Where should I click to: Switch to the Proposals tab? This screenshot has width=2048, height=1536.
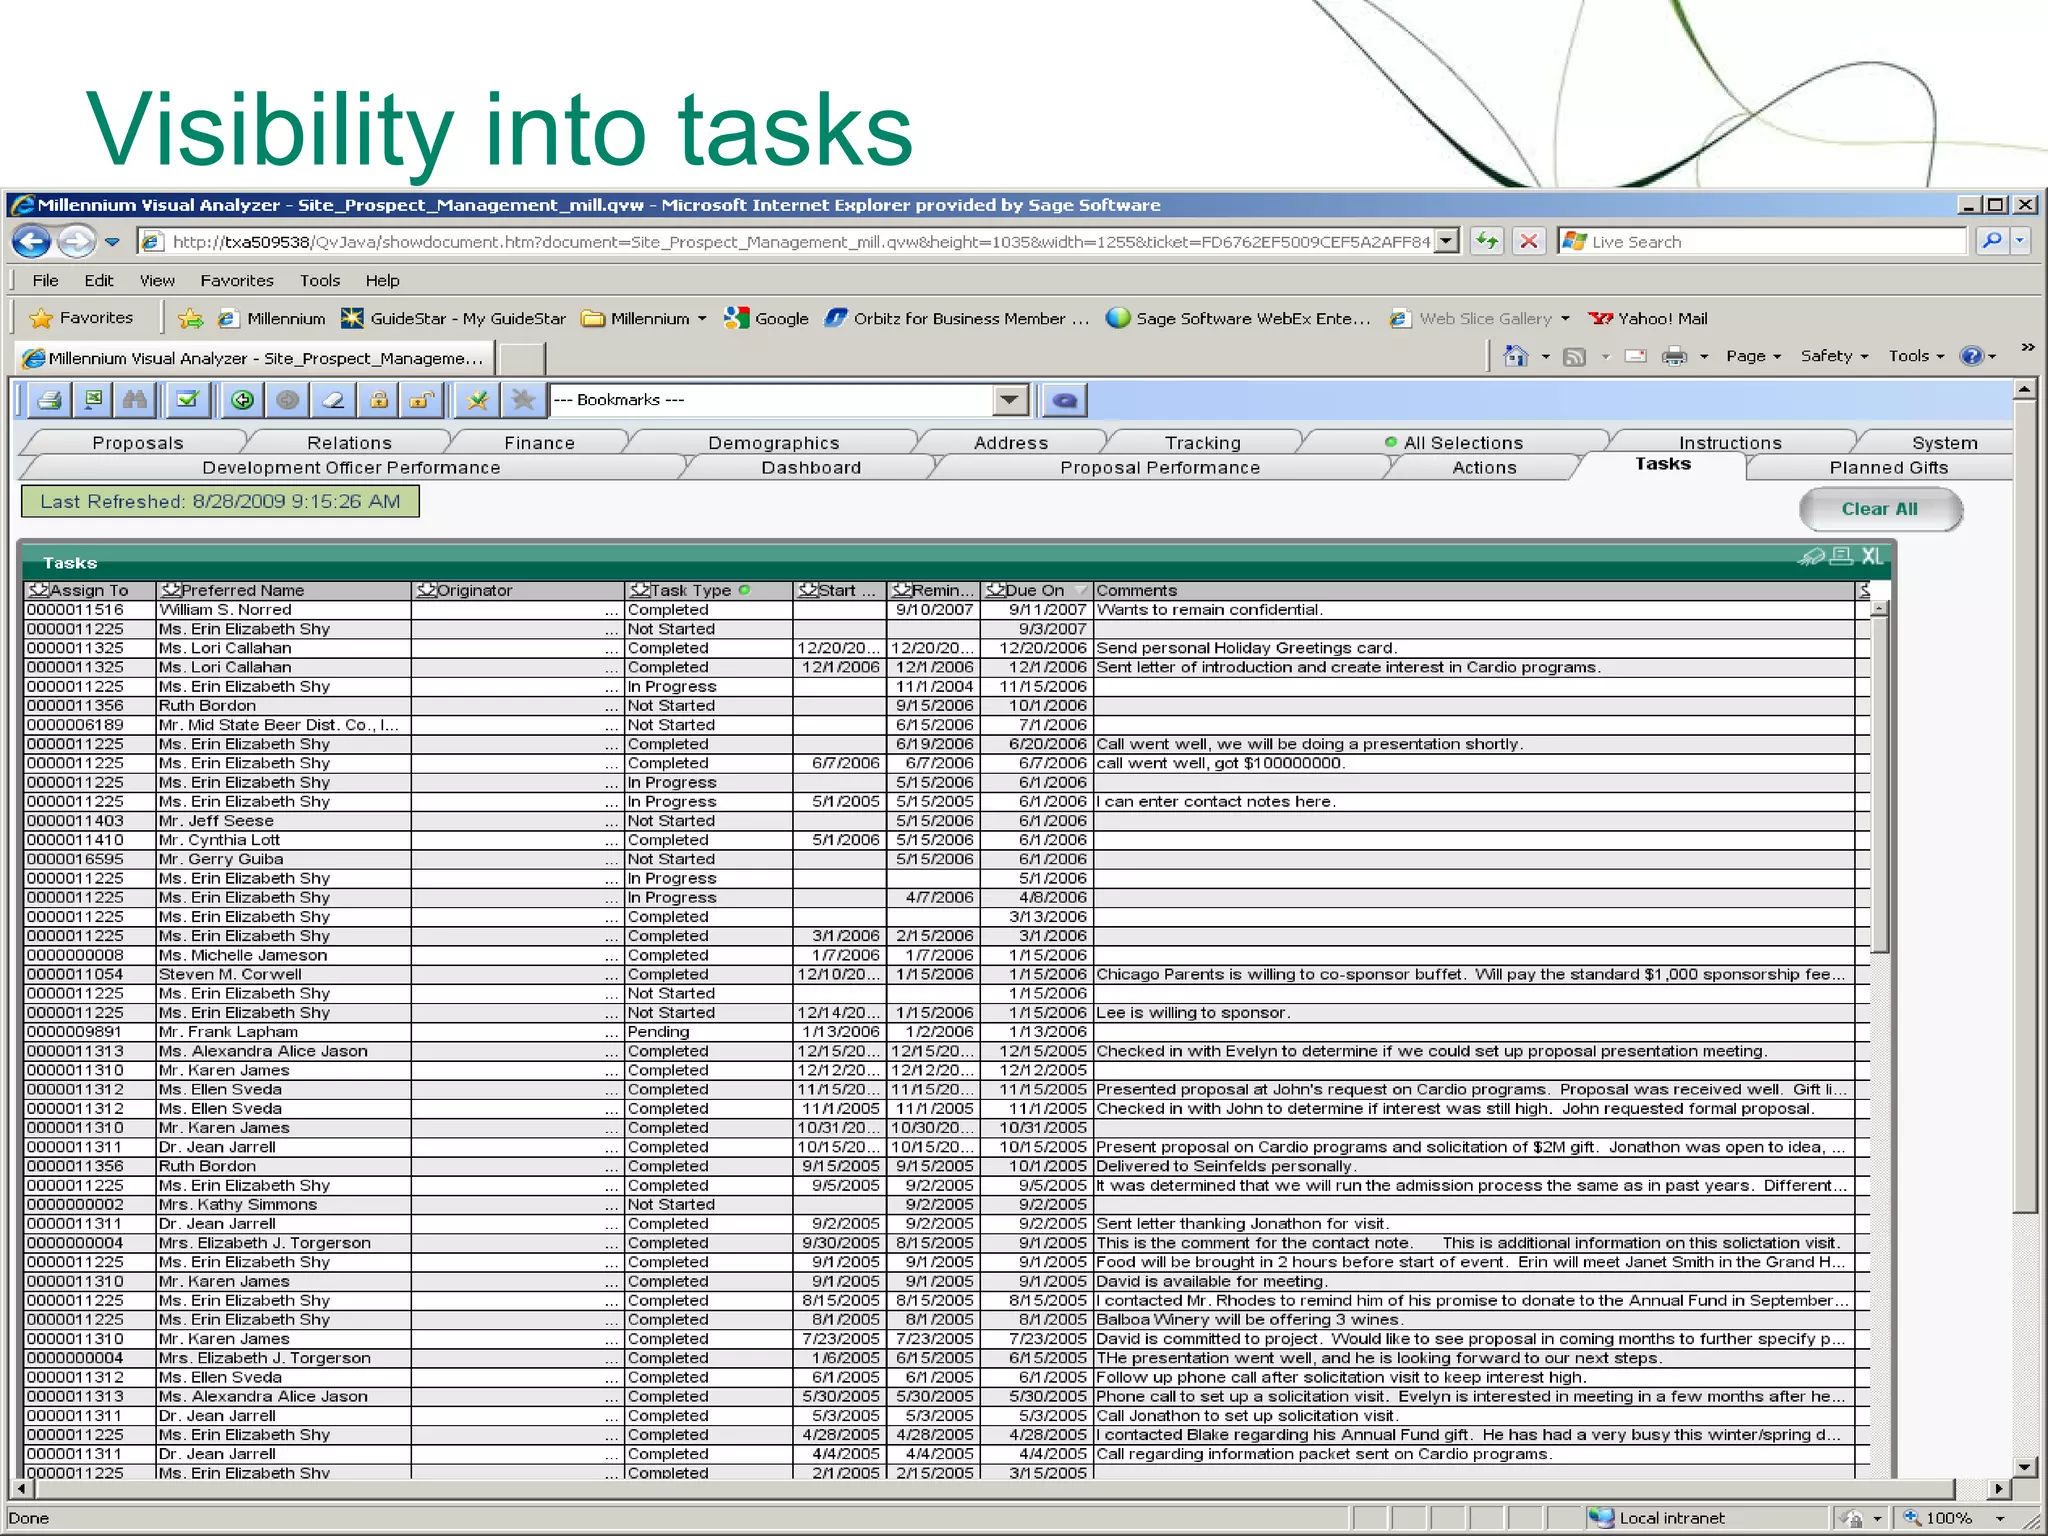(138, 443)
